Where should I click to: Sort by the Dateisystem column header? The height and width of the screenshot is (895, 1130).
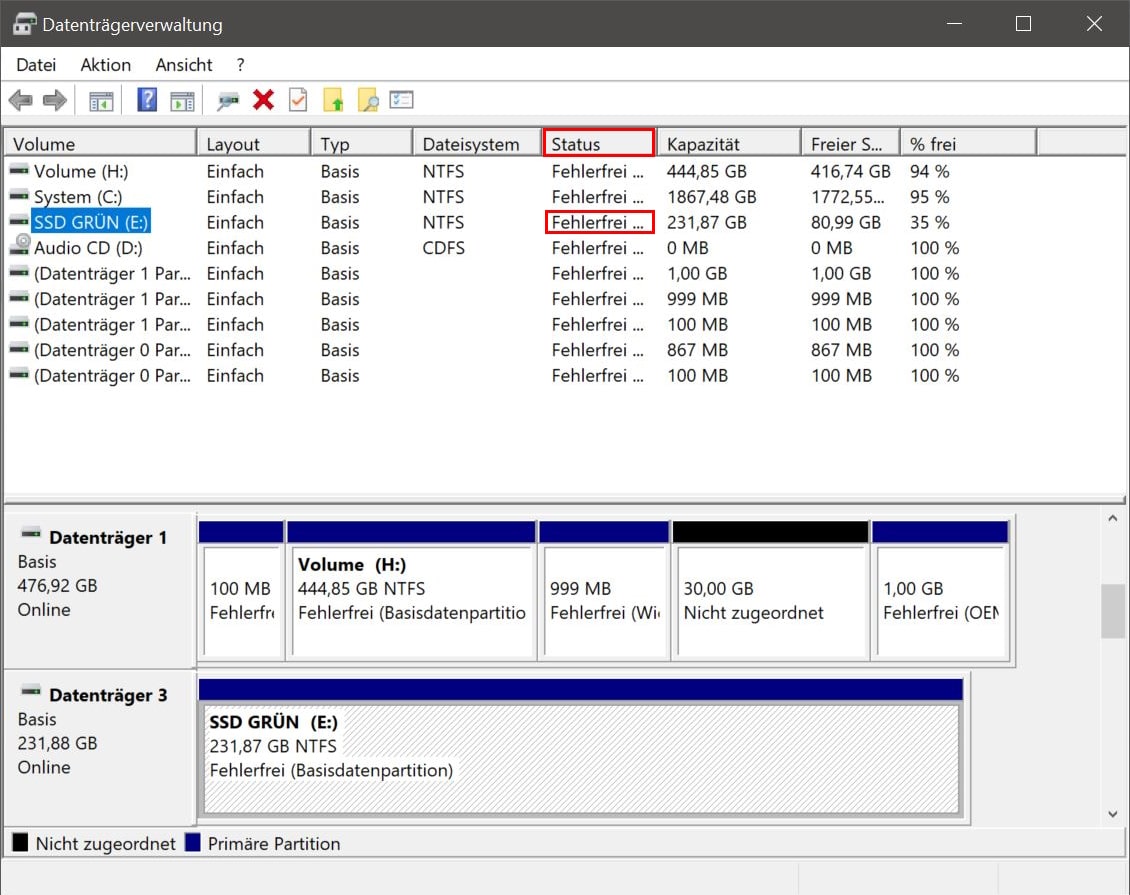pyautogui.click(x=477, y=143)
